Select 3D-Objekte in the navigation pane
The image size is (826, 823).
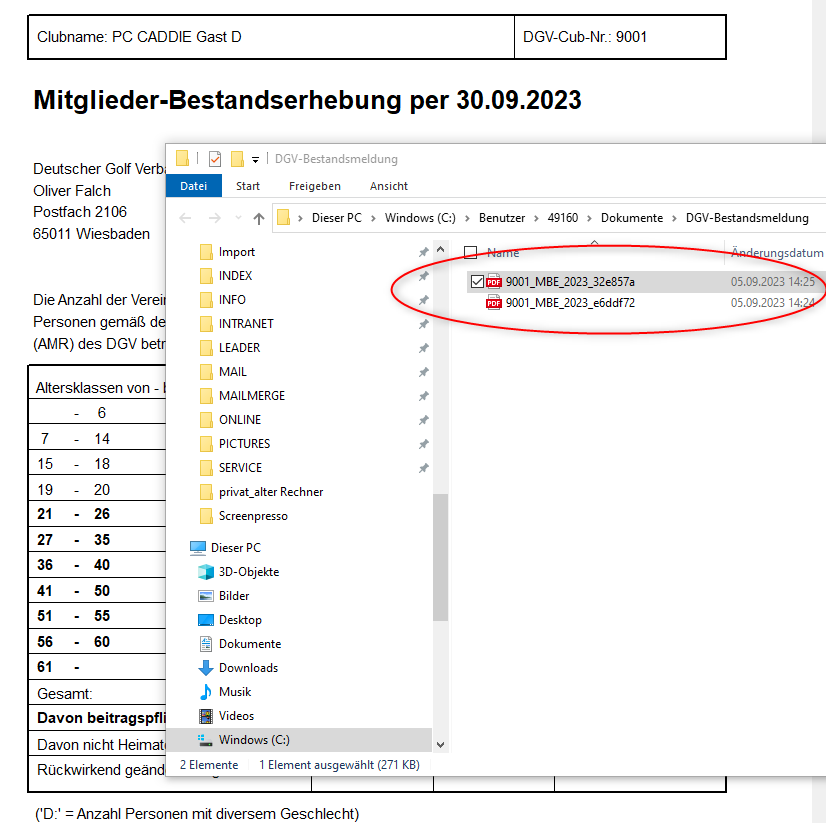click(x=249, y=572)
